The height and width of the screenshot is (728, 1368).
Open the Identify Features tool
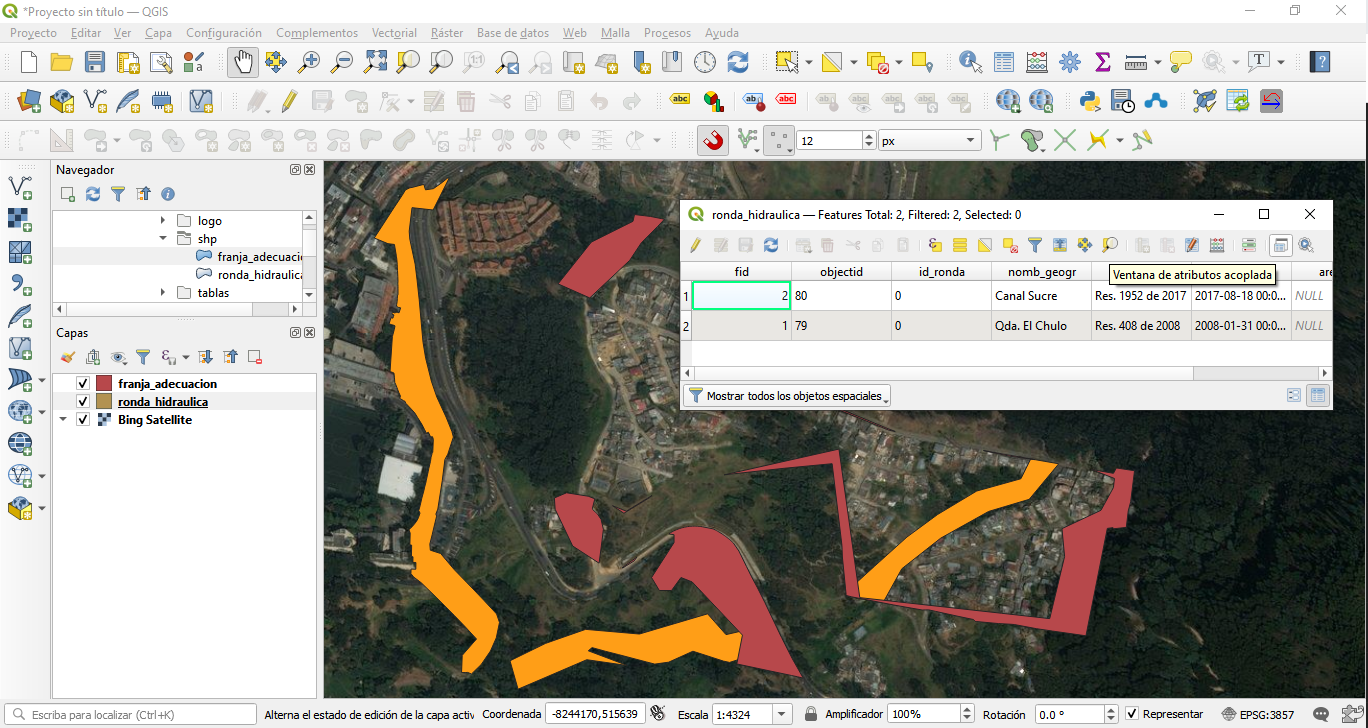[970, 62]
